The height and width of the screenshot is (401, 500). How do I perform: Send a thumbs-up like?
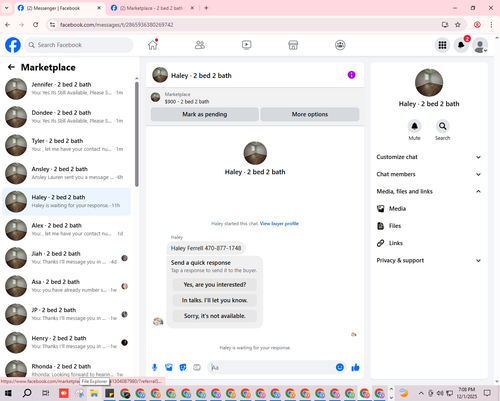355,367
